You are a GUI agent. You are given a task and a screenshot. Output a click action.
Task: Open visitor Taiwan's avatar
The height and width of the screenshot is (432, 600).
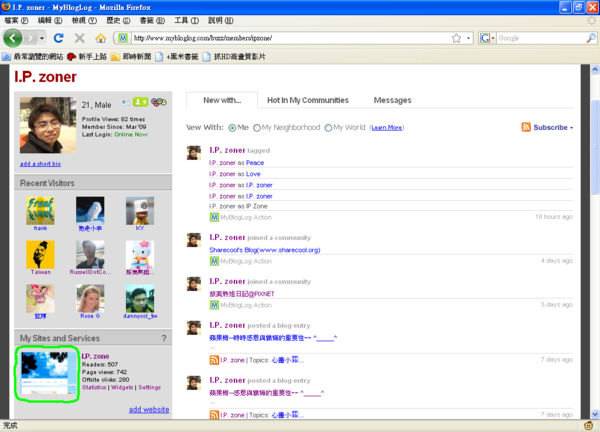[40, 254]
